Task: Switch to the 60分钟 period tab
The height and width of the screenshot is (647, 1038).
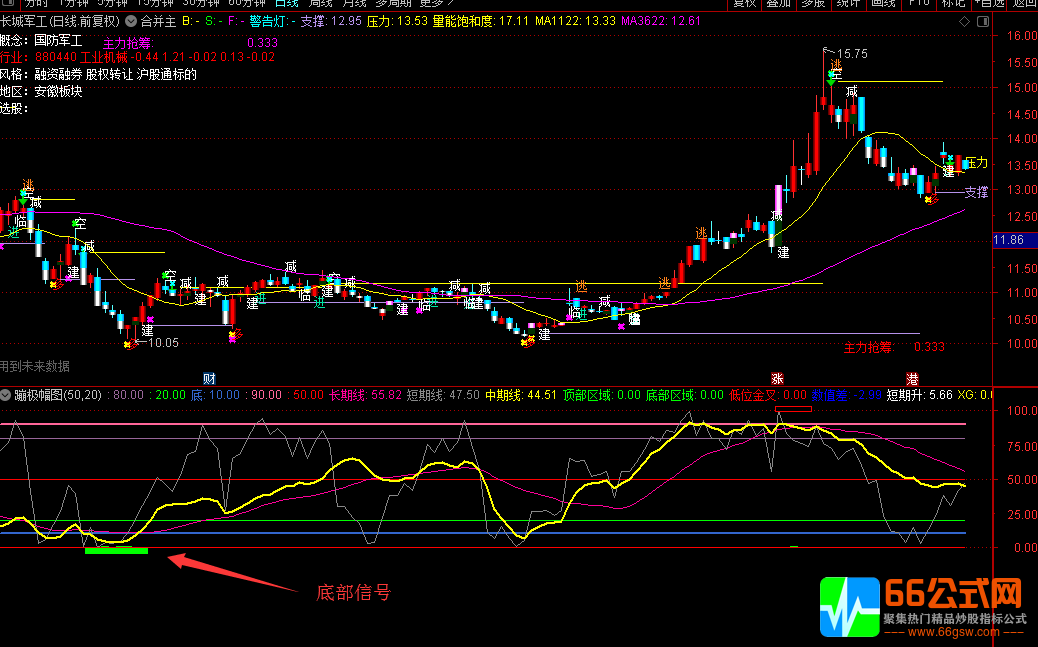Action: pos(247,3)
